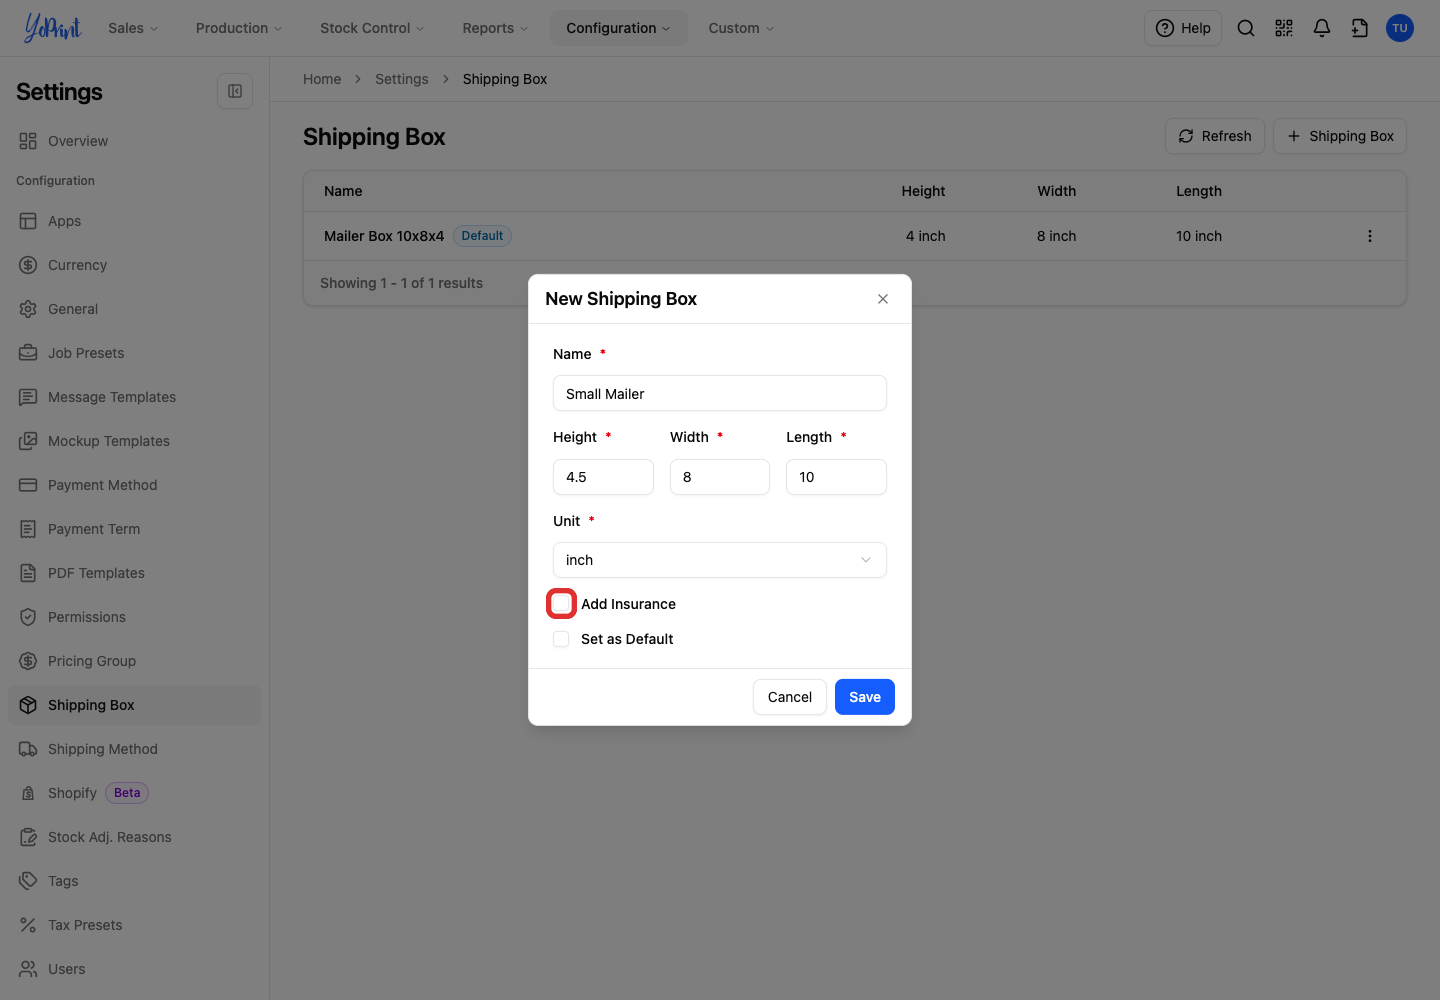The height and width of the screenshot is (1000, 1440).
Task: Open Mockup Templates settings
Action: 134,441
